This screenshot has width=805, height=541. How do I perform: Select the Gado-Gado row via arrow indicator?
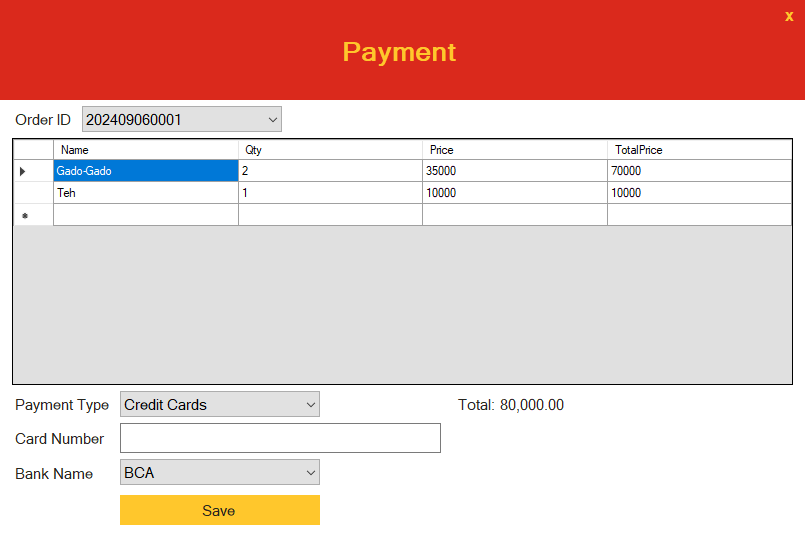click(33, 171)
